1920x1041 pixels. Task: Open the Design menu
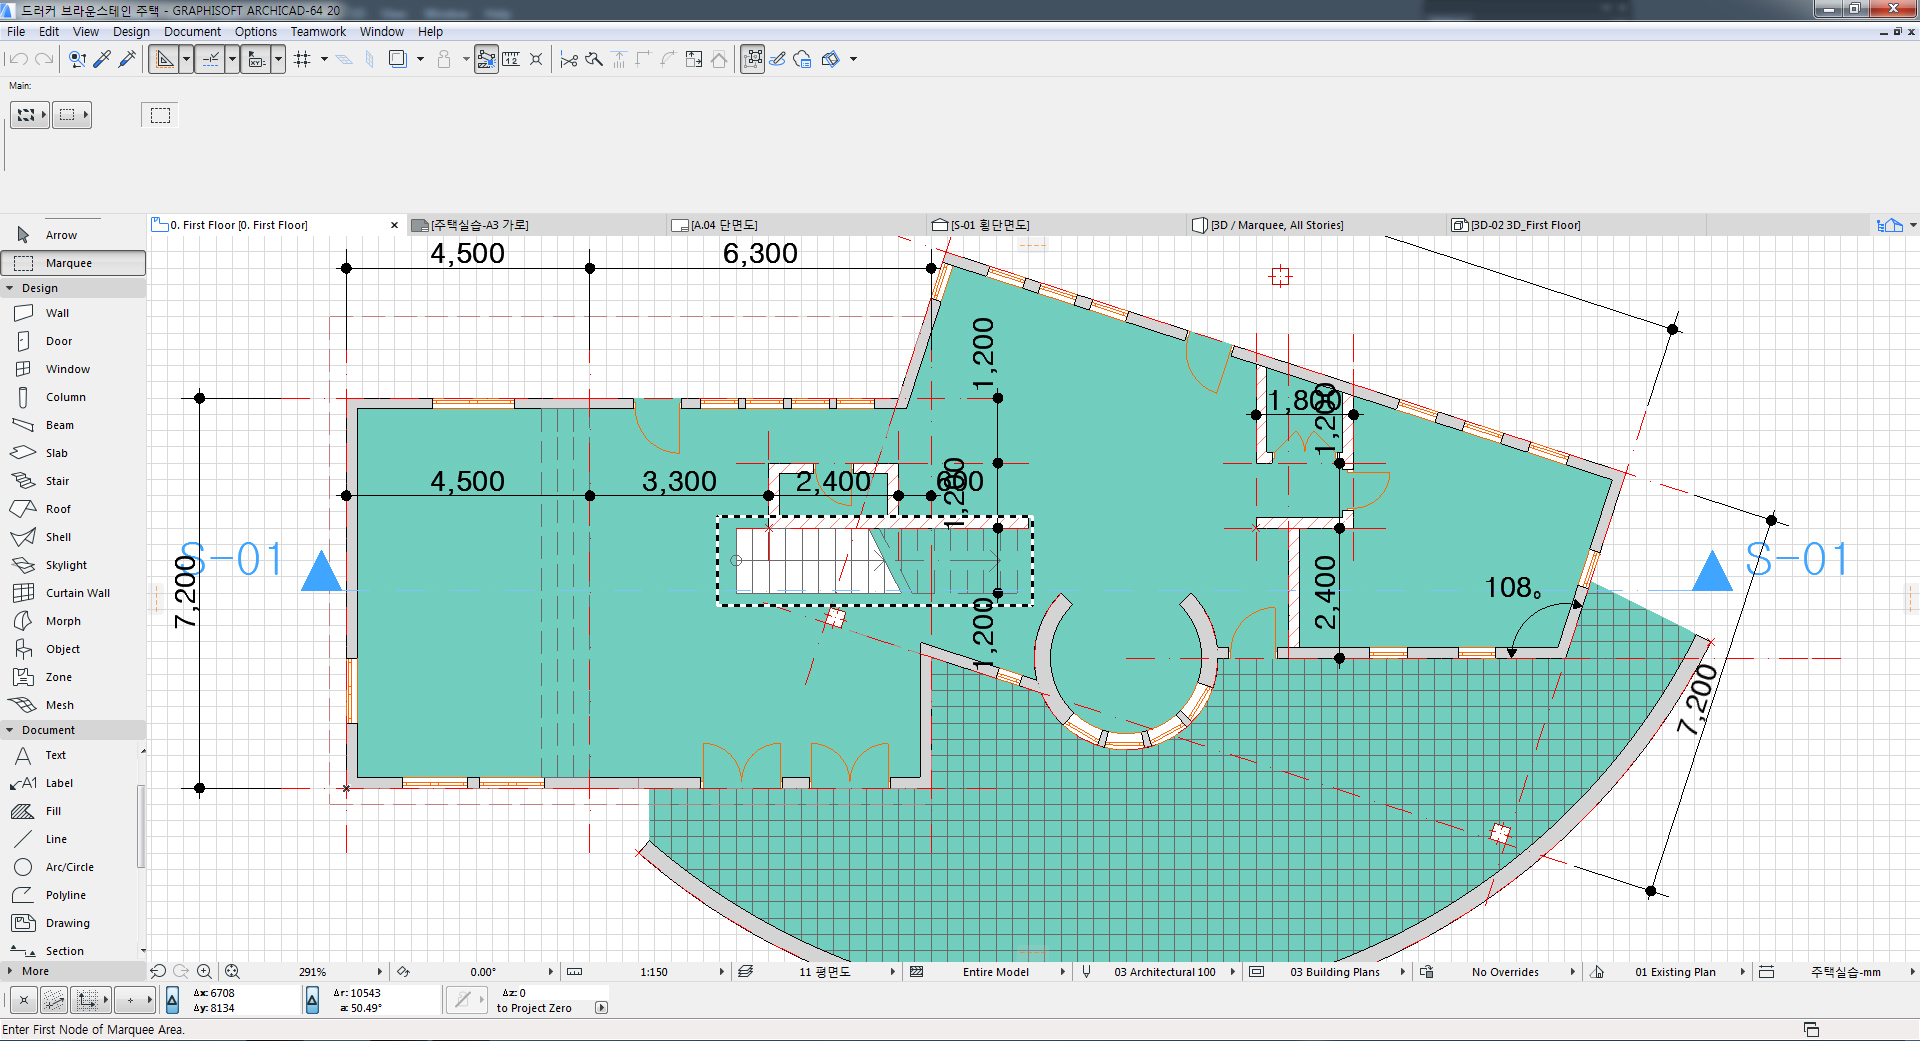(x=131, y=32)
